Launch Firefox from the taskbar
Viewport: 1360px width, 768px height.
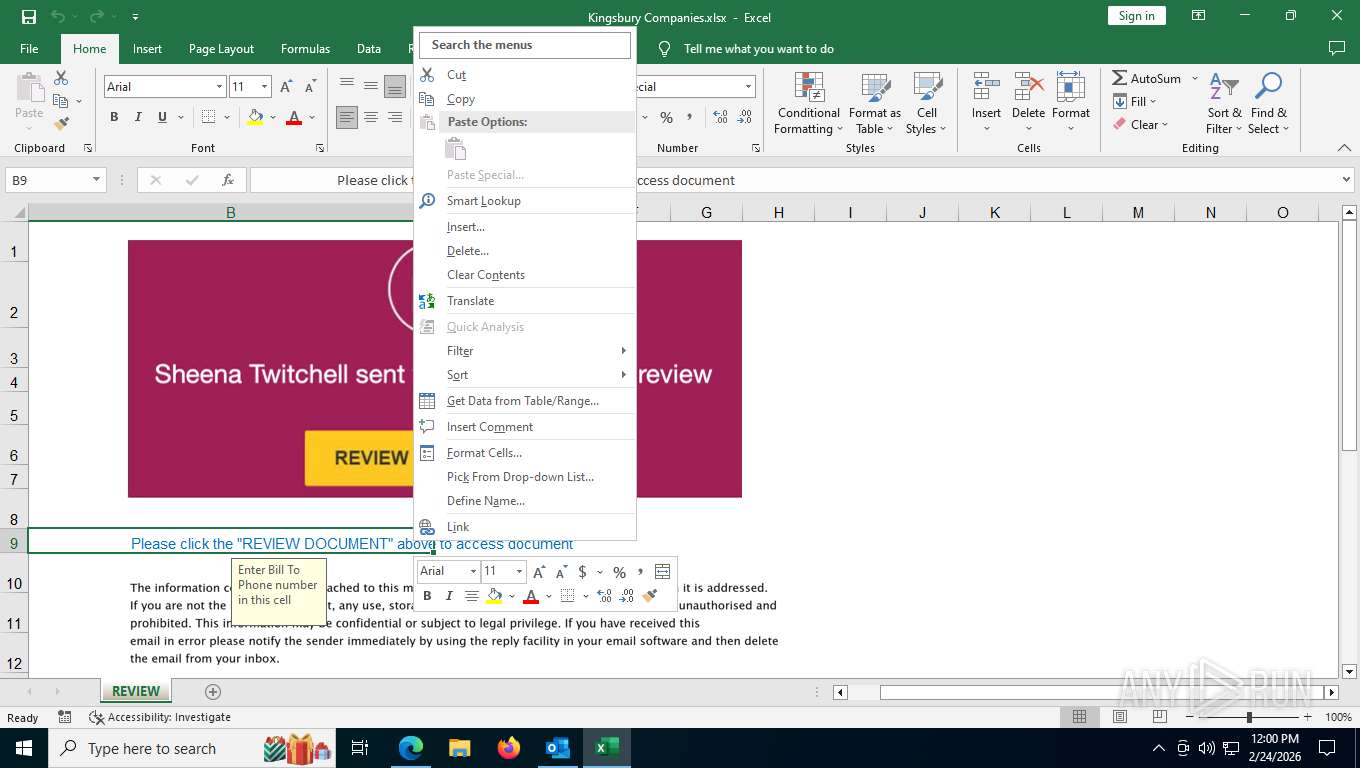tap(509, 748)
